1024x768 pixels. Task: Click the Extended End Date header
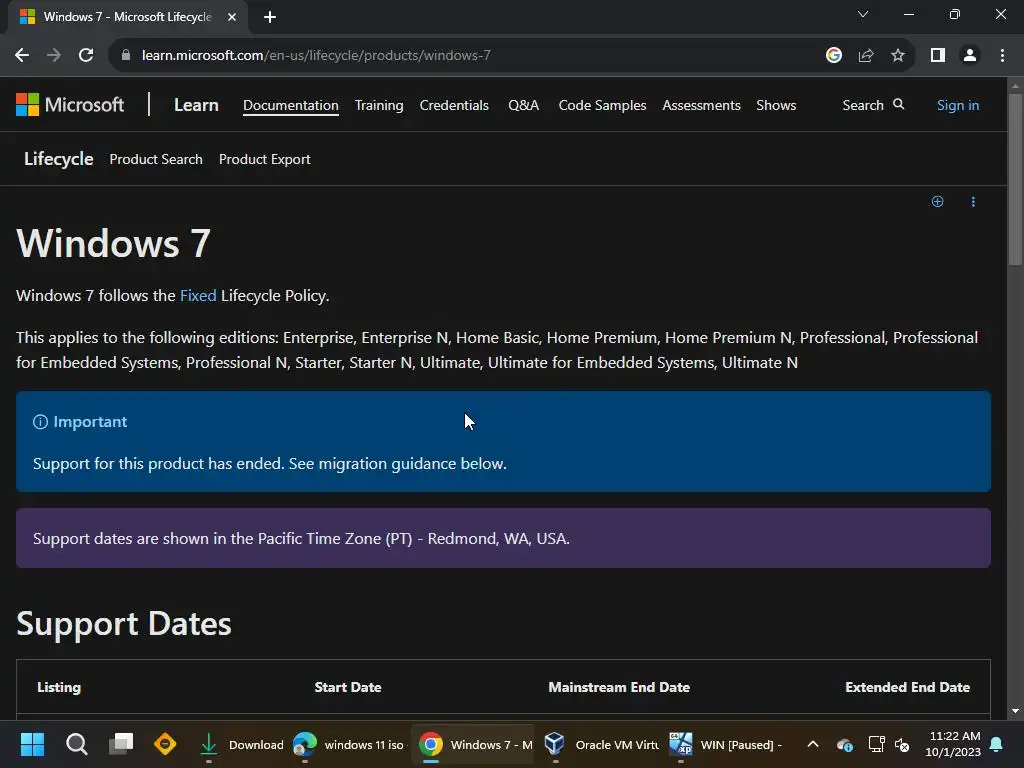coord(907,687)
